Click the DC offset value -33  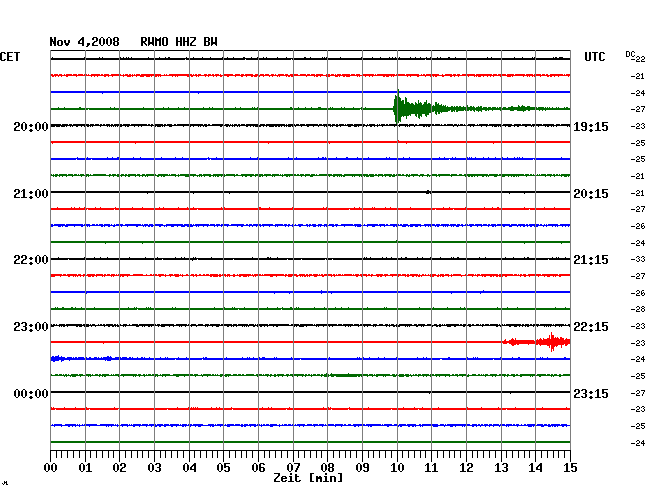638,259
